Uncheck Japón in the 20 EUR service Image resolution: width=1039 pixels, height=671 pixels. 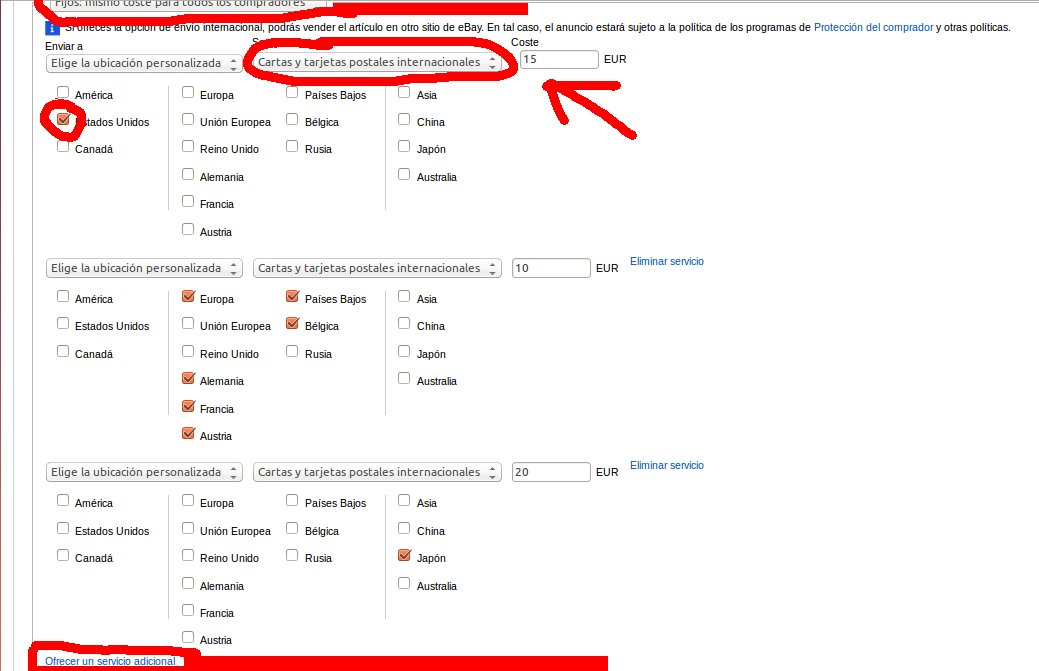404,557
